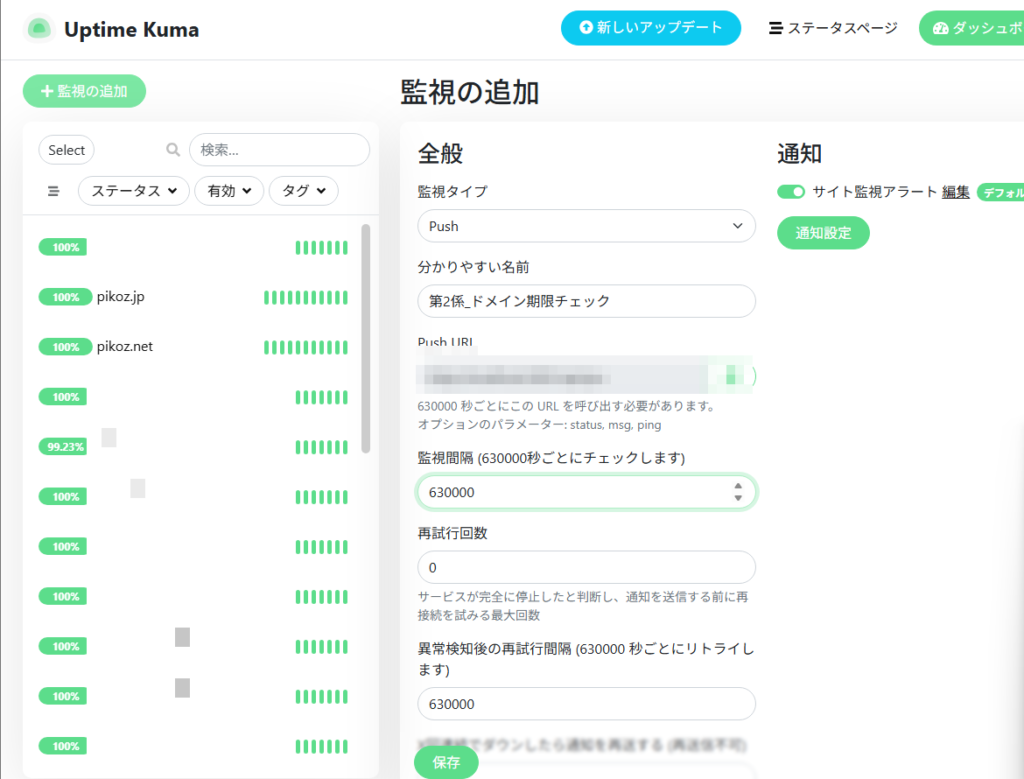Click the 通知設定 button
Image resolution: width=1024 pixels, height=779 pixels.
[x=823, y=232]
